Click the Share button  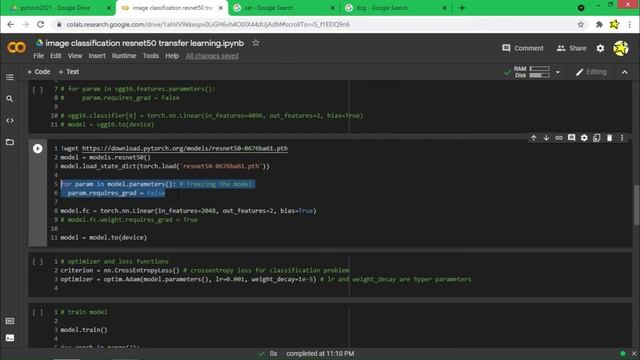tap(571, 48)
